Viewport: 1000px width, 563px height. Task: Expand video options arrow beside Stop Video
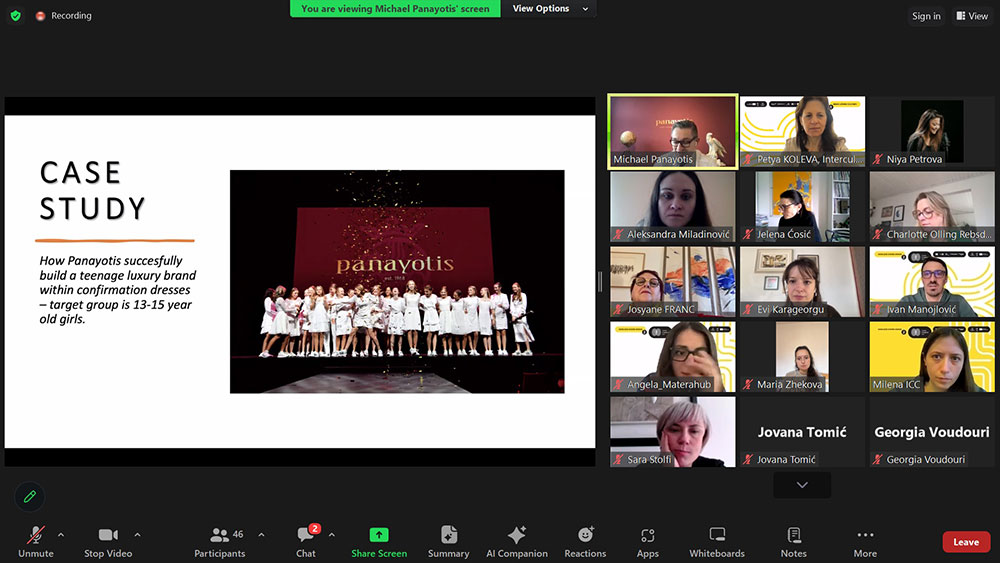coord(137,535)
